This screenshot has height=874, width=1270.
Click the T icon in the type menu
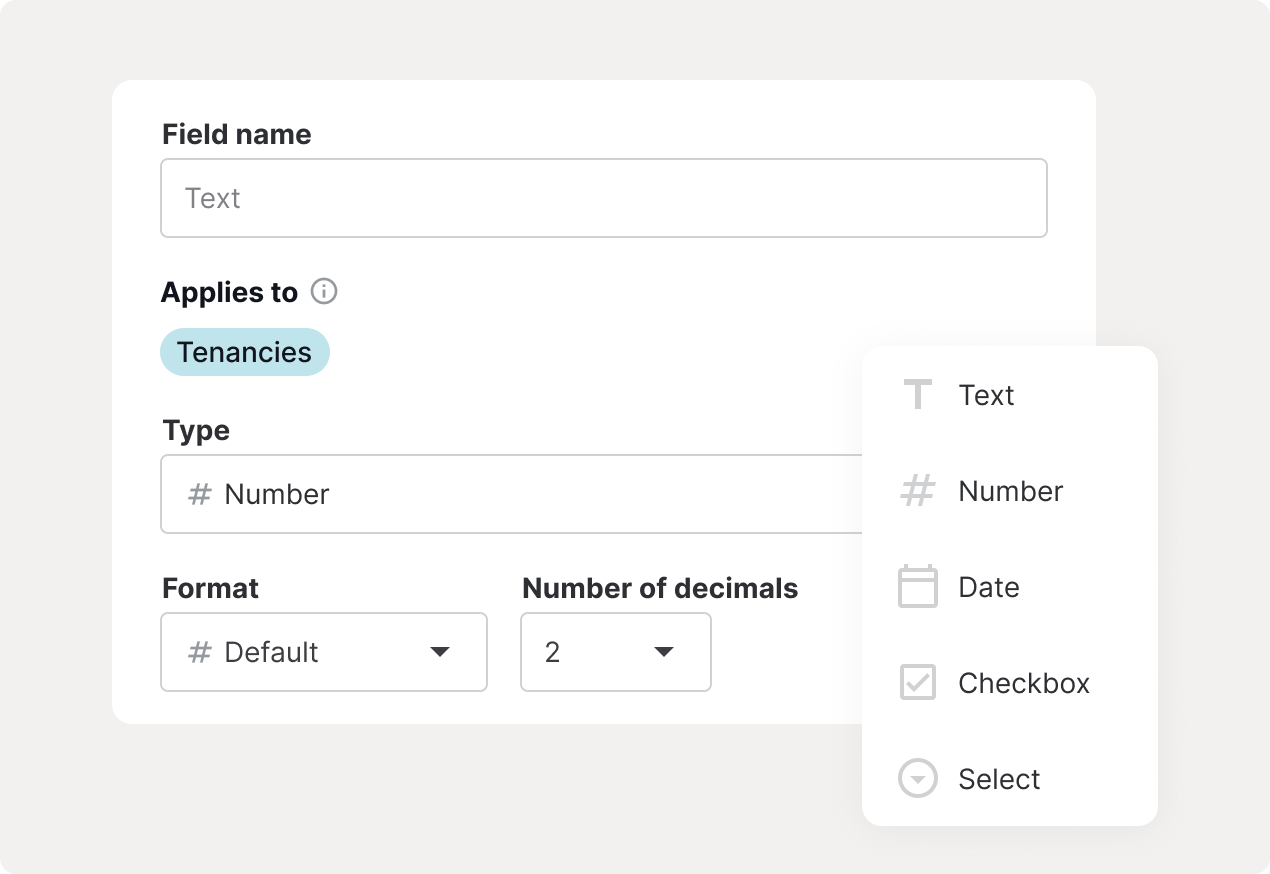[x=917, y=395]
